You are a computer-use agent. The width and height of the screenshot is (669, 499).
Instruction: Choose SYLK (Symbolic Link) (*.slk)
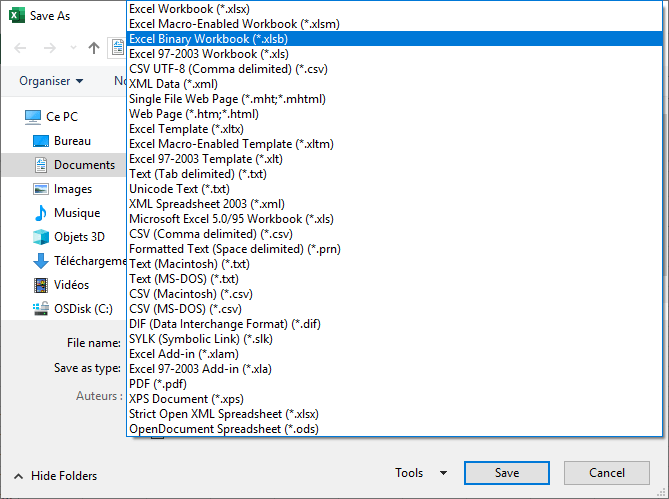click(394, 339)
